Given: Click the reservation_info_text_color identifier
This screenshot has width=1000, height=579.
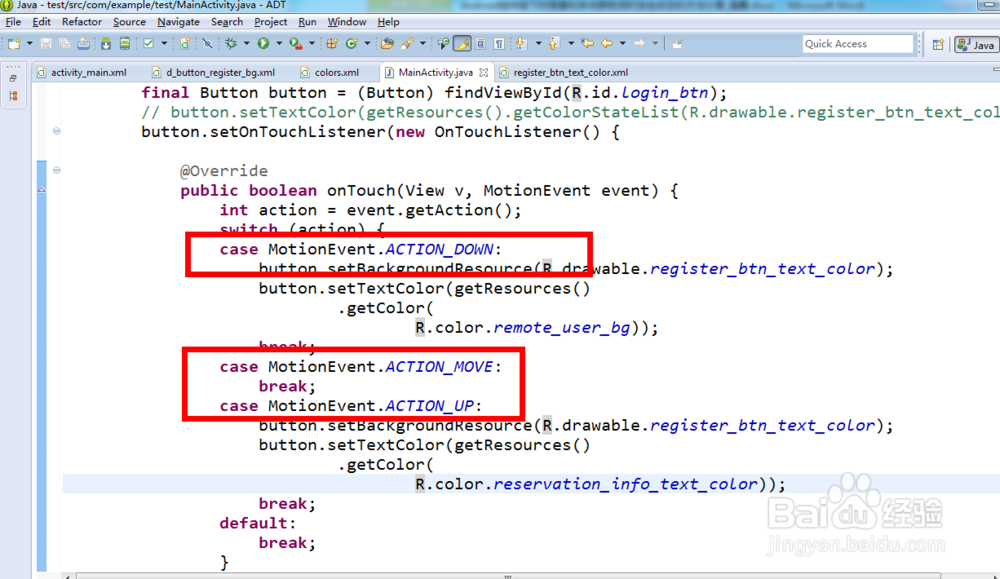Looking at the screenshot, I should 626,484.
